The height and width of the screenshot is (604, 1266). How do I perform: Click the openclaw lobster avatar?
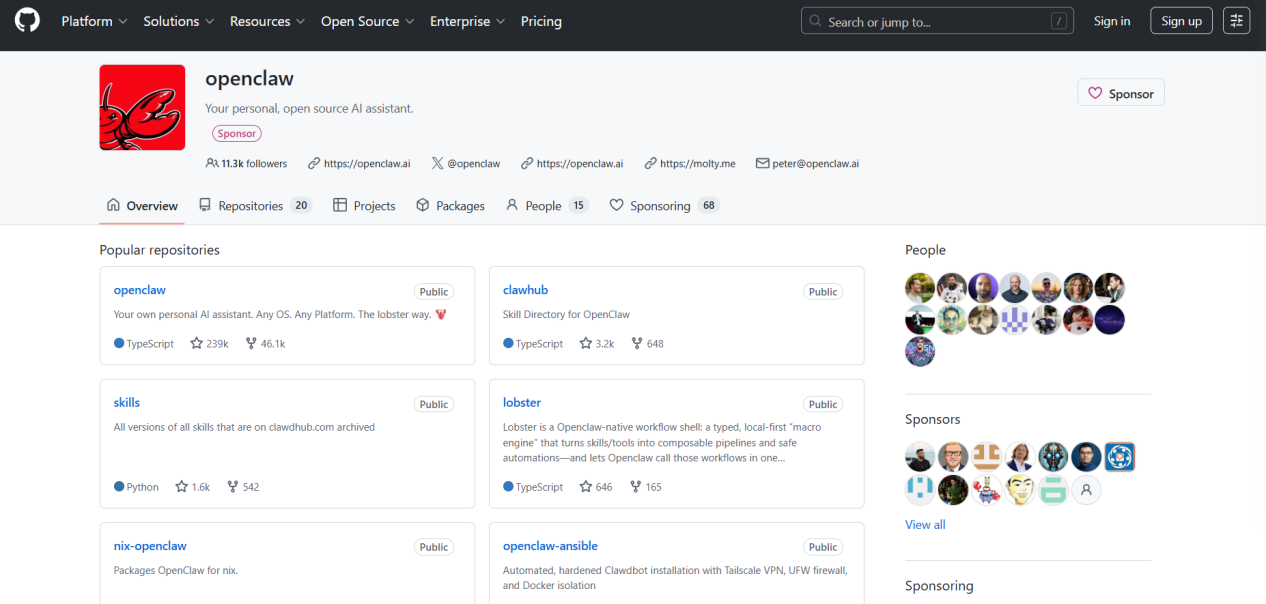pos(142,108)
